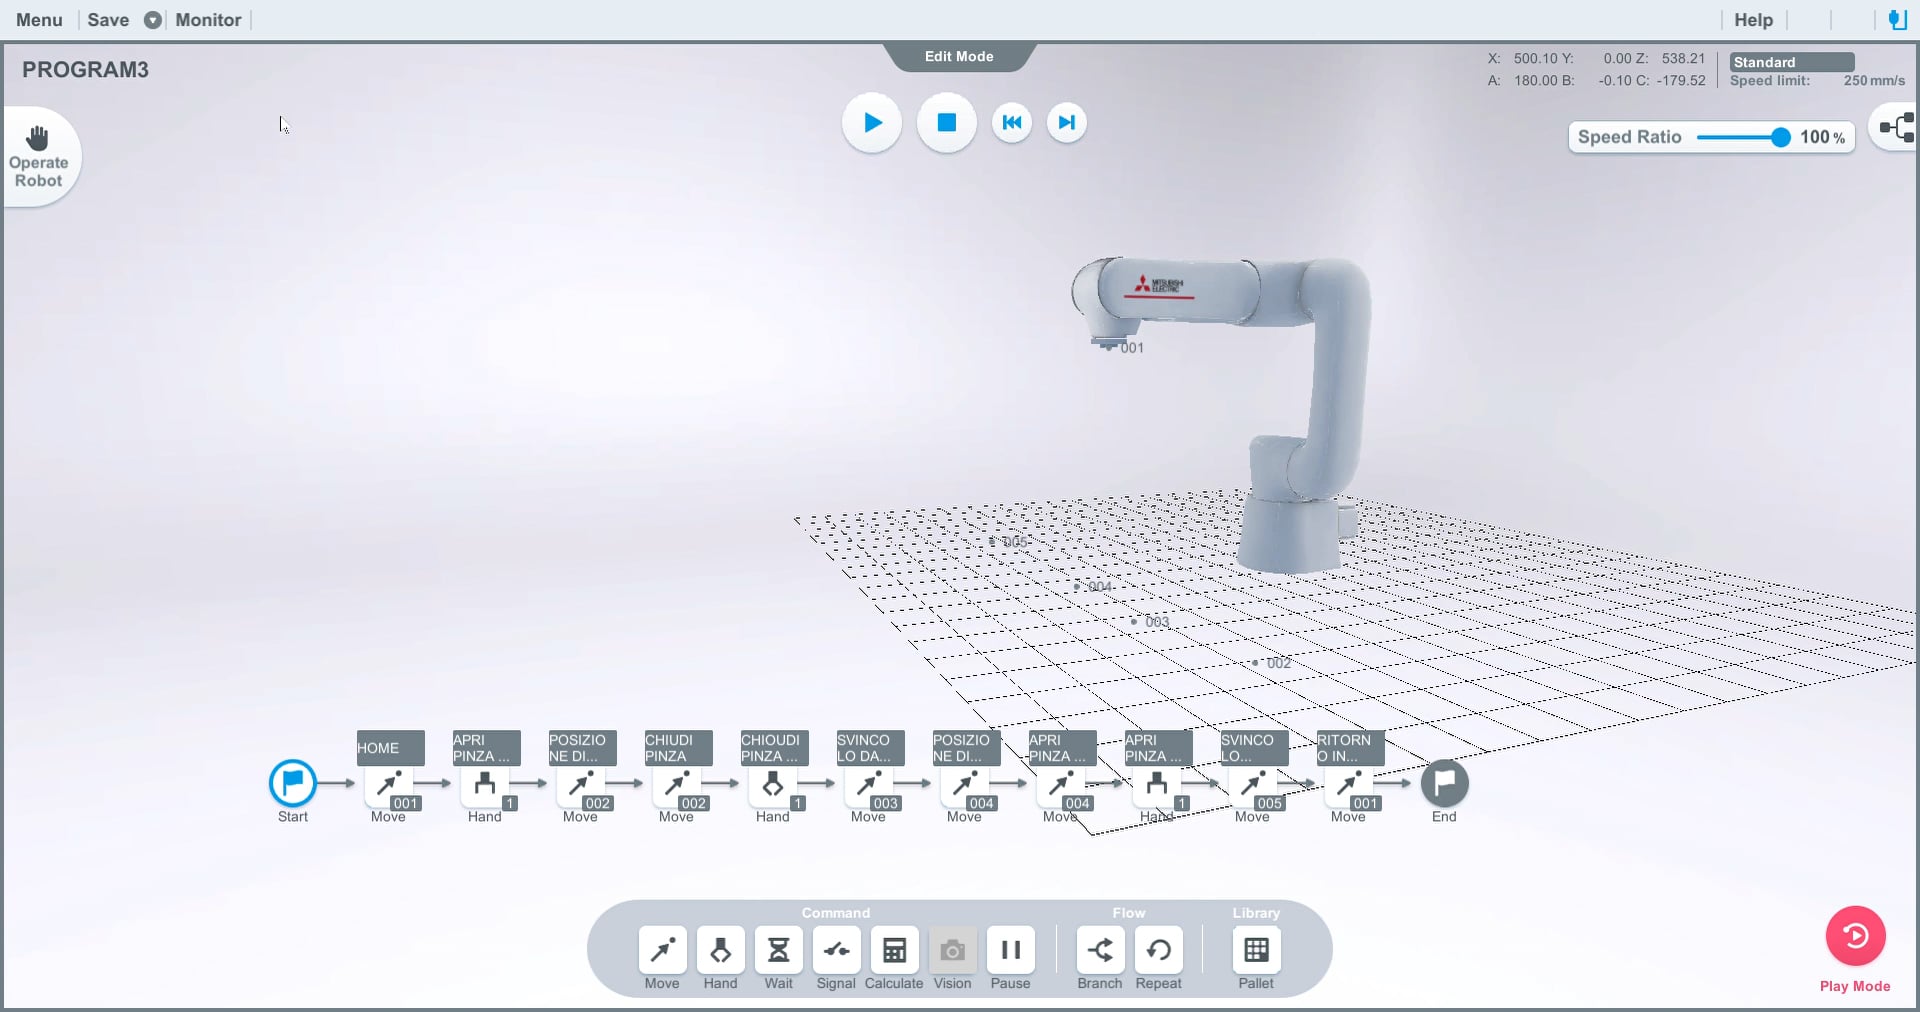Screen dimensions: 1920x1012
Task: Open the Help menu
Action: (1754, 20)
